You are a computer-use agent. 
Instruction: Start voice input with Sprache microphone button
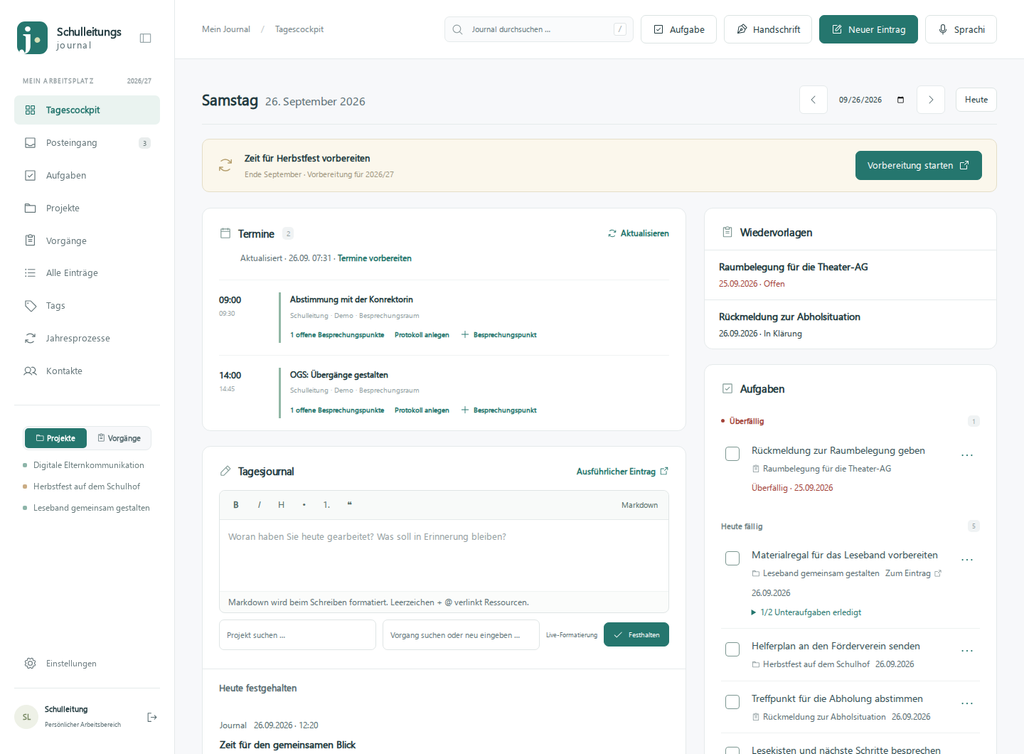(961, 29)
